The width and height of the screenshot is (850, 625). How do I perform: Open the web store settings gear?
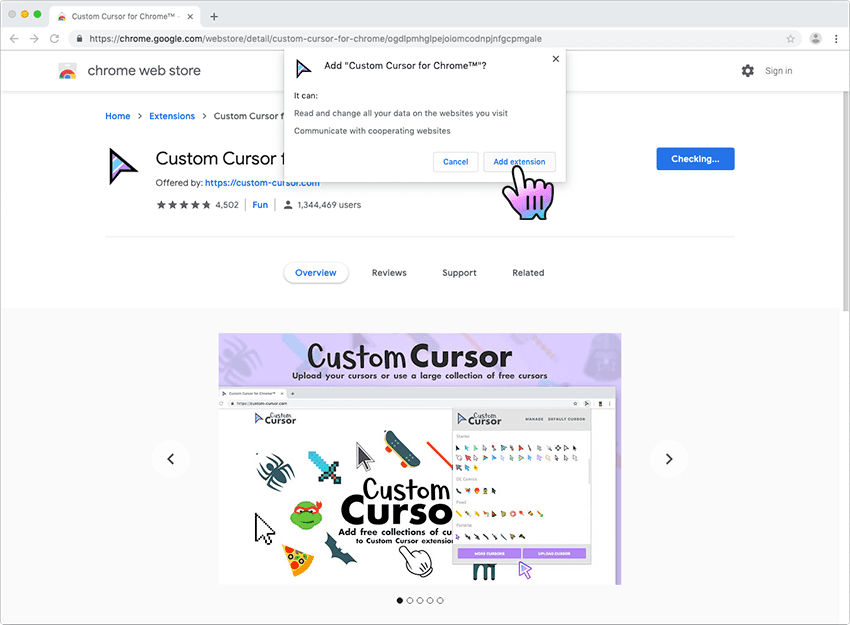coord(747,71)
